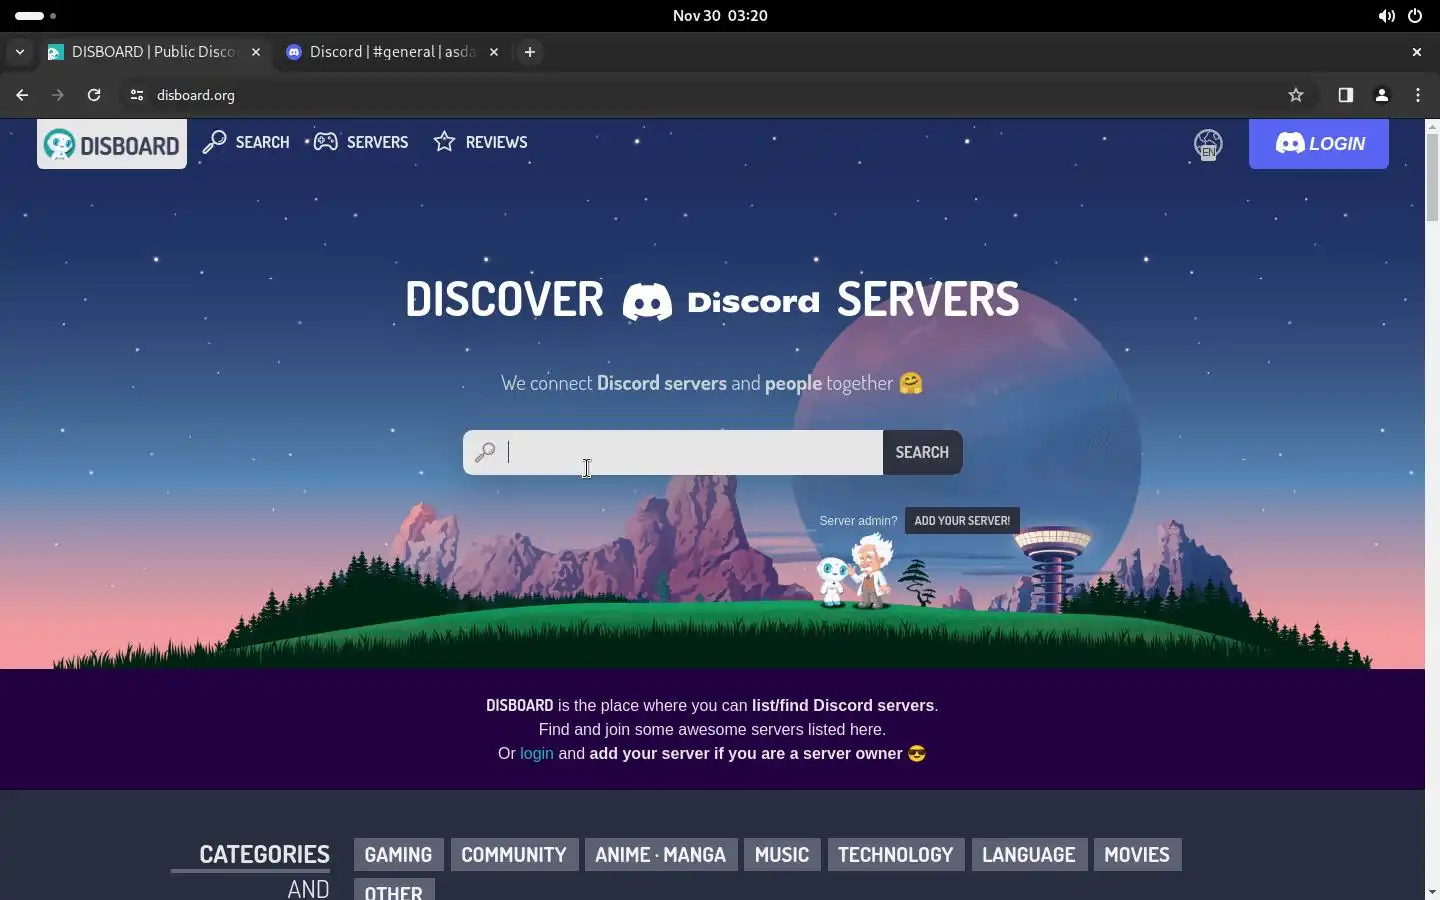Open the language globe selector

1208,144
